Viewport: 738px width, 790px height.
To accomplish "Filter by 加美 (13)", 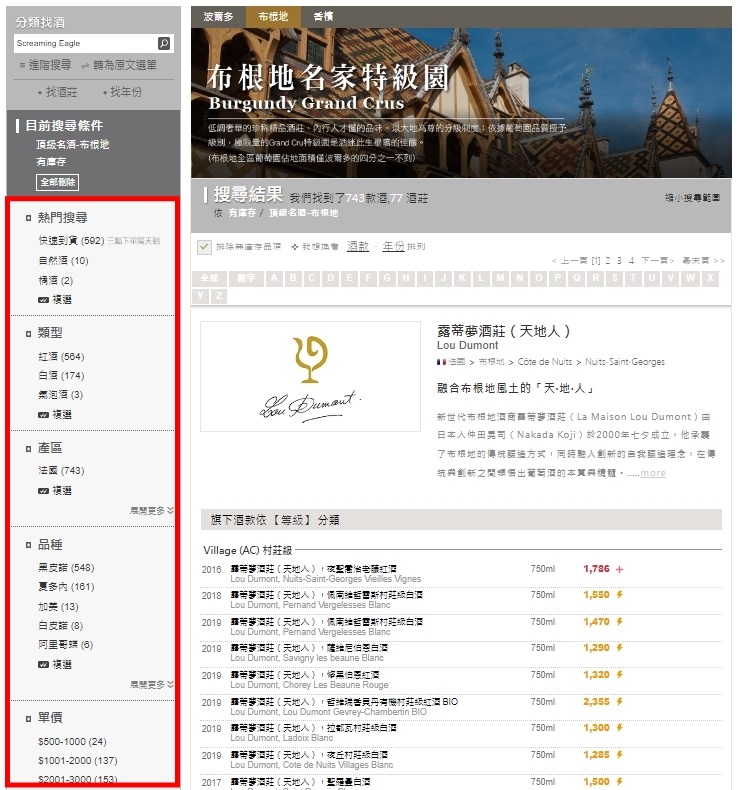I will (58, 607).
